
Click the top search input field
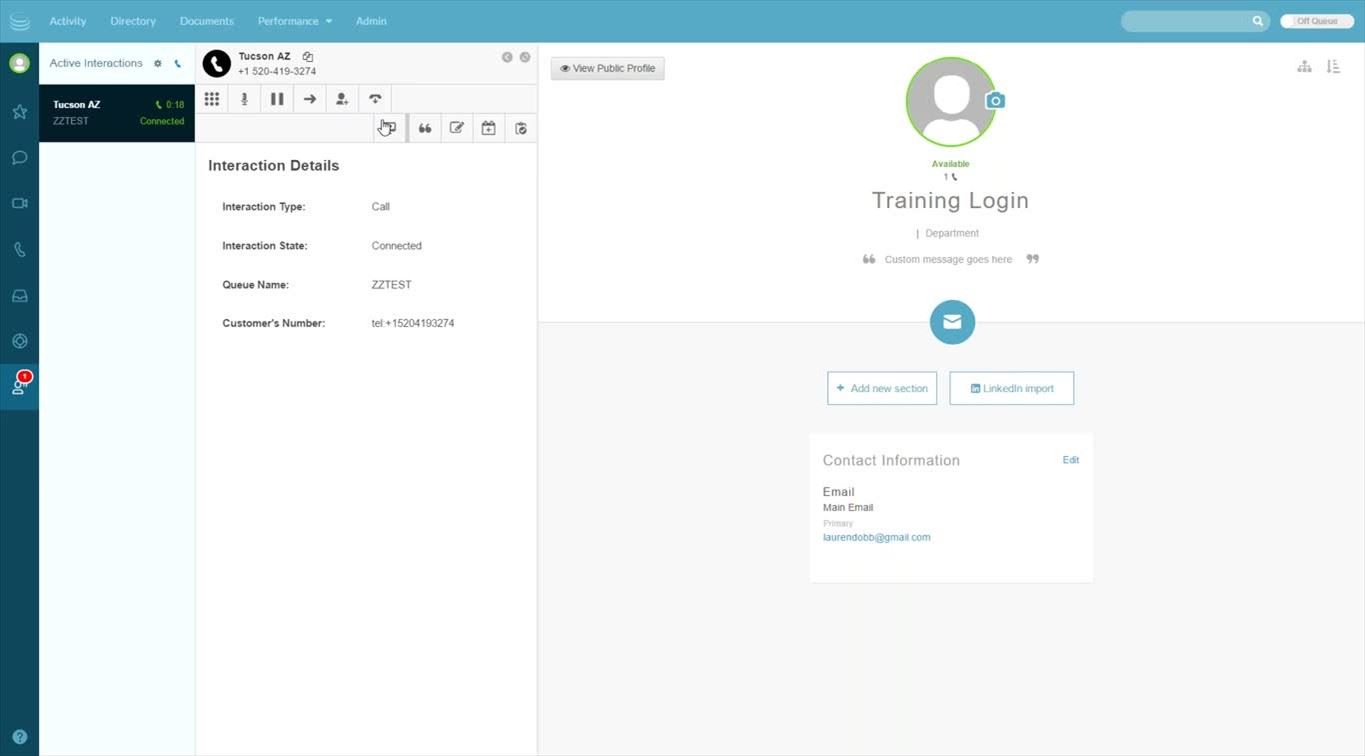click(x=1187, y=21)
